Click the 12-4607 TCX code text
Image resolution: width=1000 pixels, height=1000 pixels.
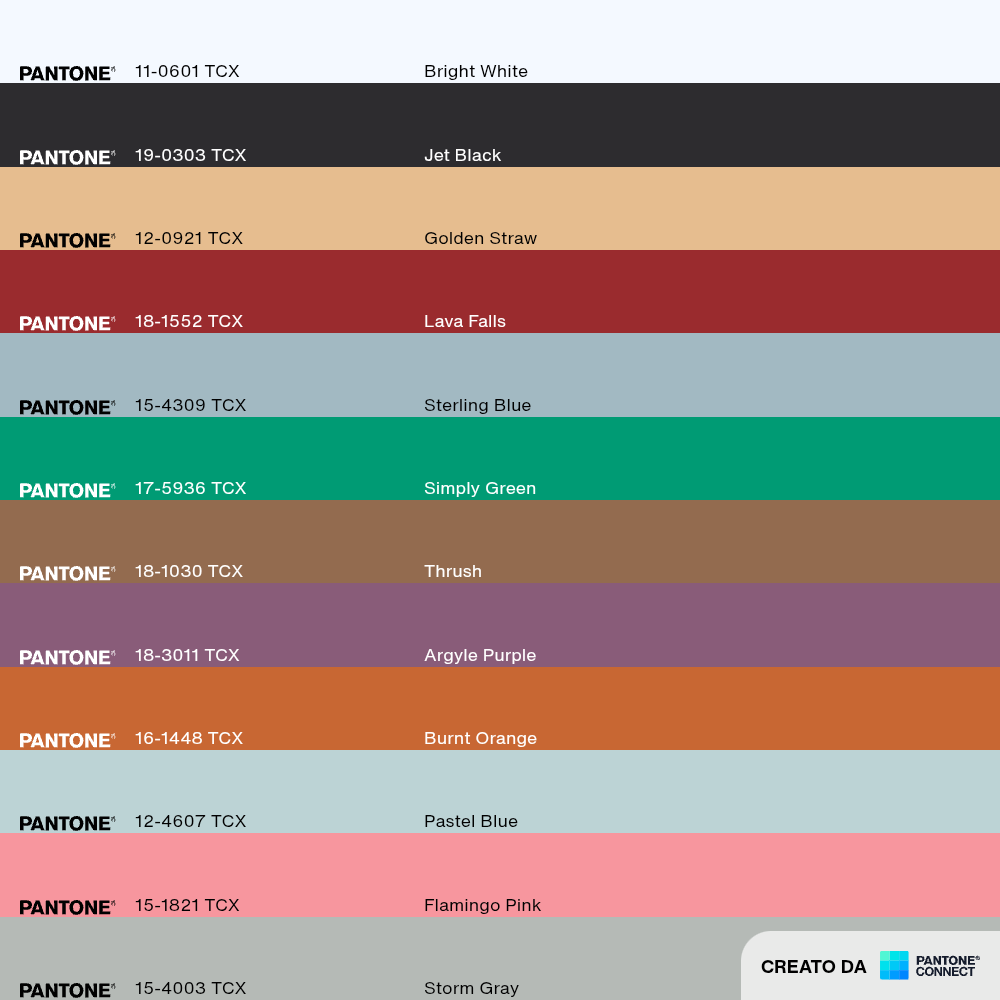click(x=190, y=821)
